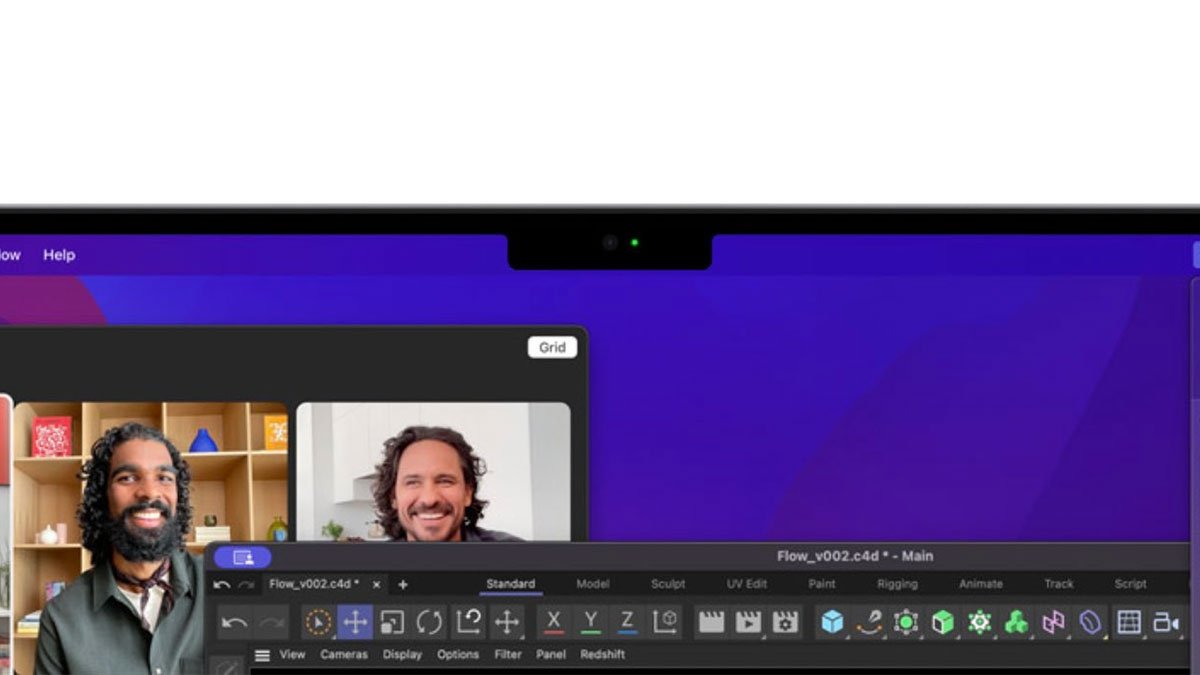Render to Picture Viewer with play clapperboard
The height and width of the screenshot is (675, 1200).
coord(748,622)
